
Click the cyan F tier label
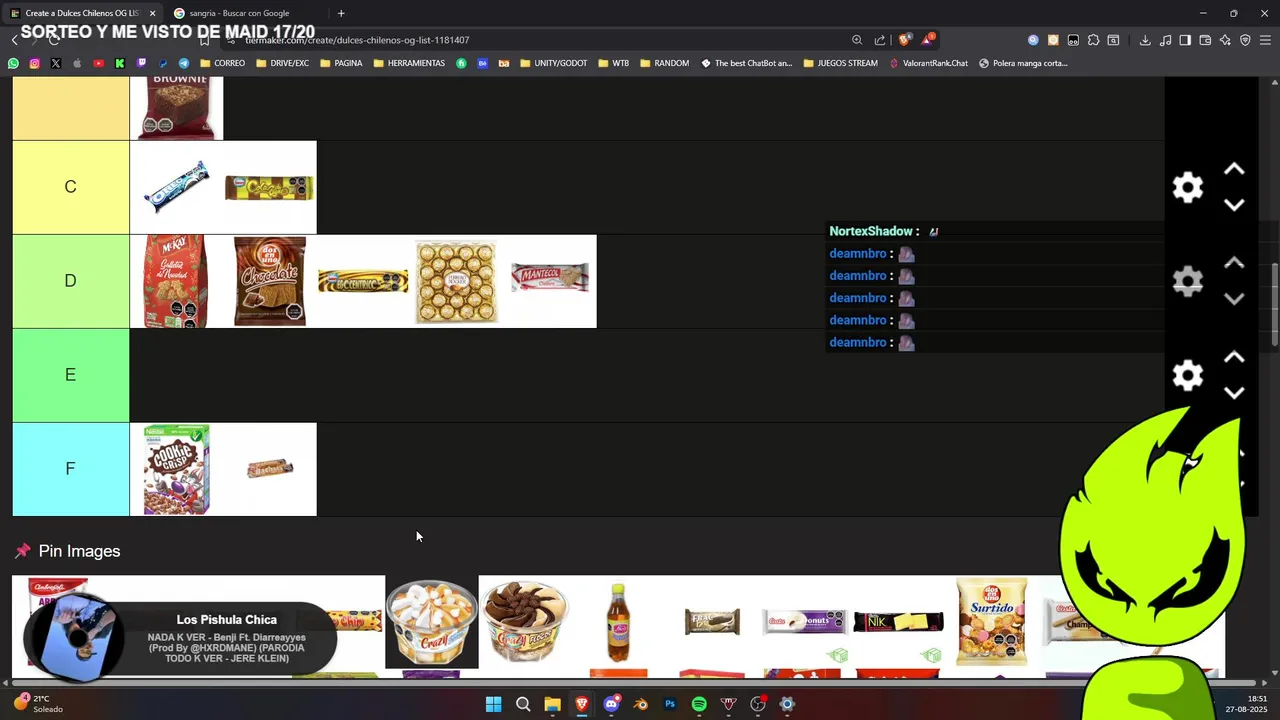pos(71,469)
